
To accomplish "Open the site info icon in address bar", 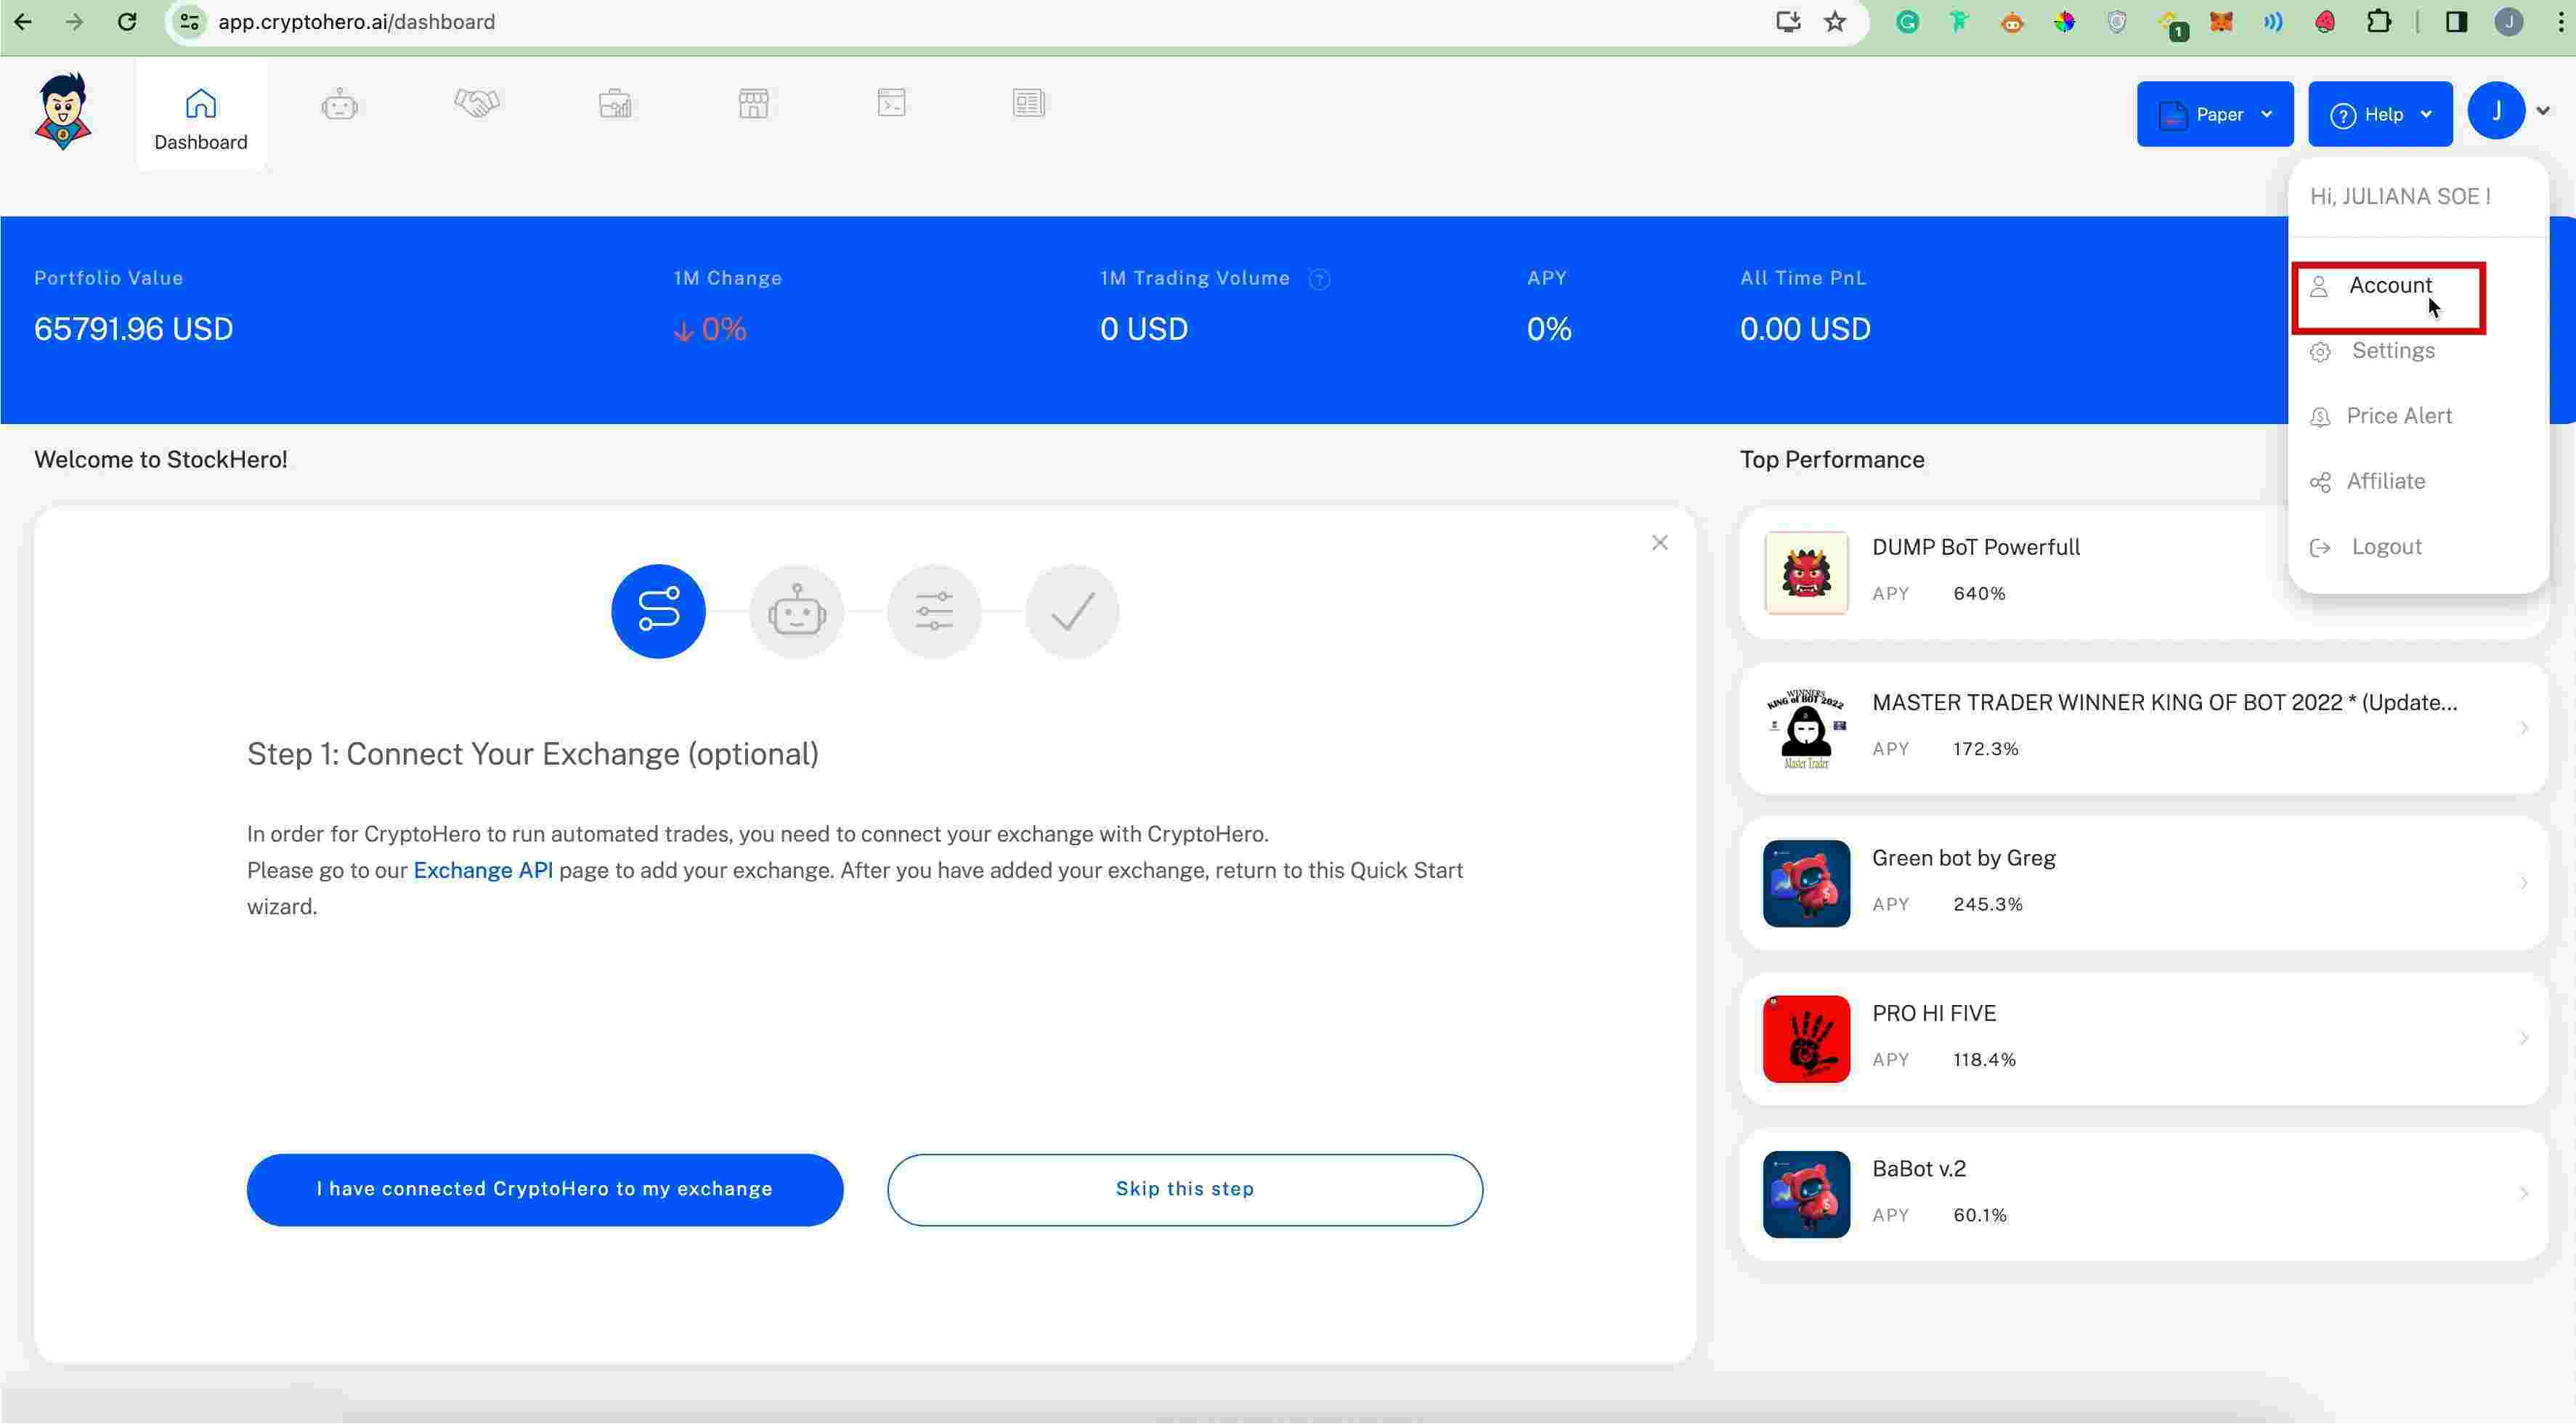I will 189,22.
